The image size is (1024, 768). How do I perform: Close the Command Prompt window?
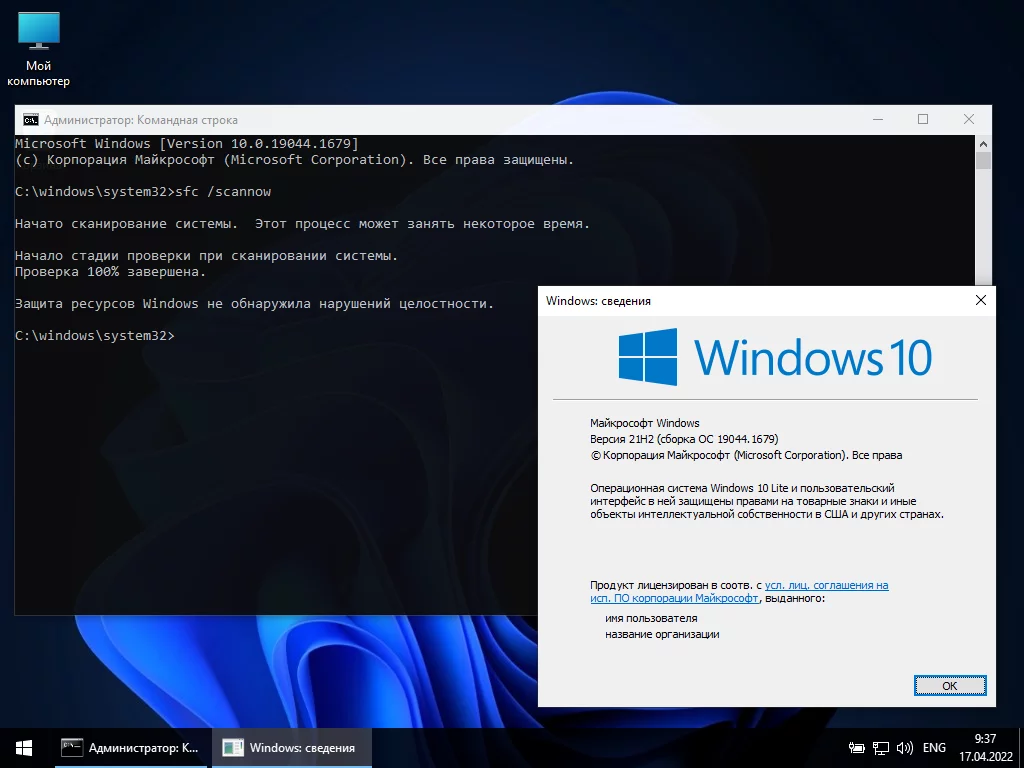(968, 119)
